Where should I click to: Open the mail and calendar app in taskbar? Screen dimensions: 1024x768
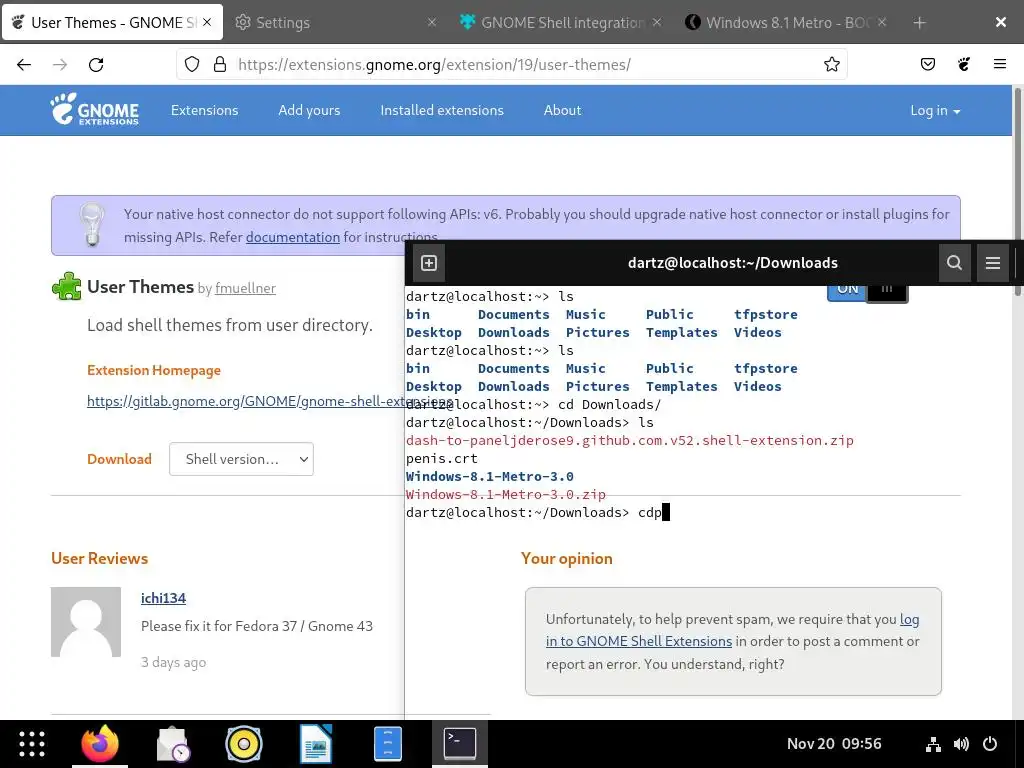(173, 744)
